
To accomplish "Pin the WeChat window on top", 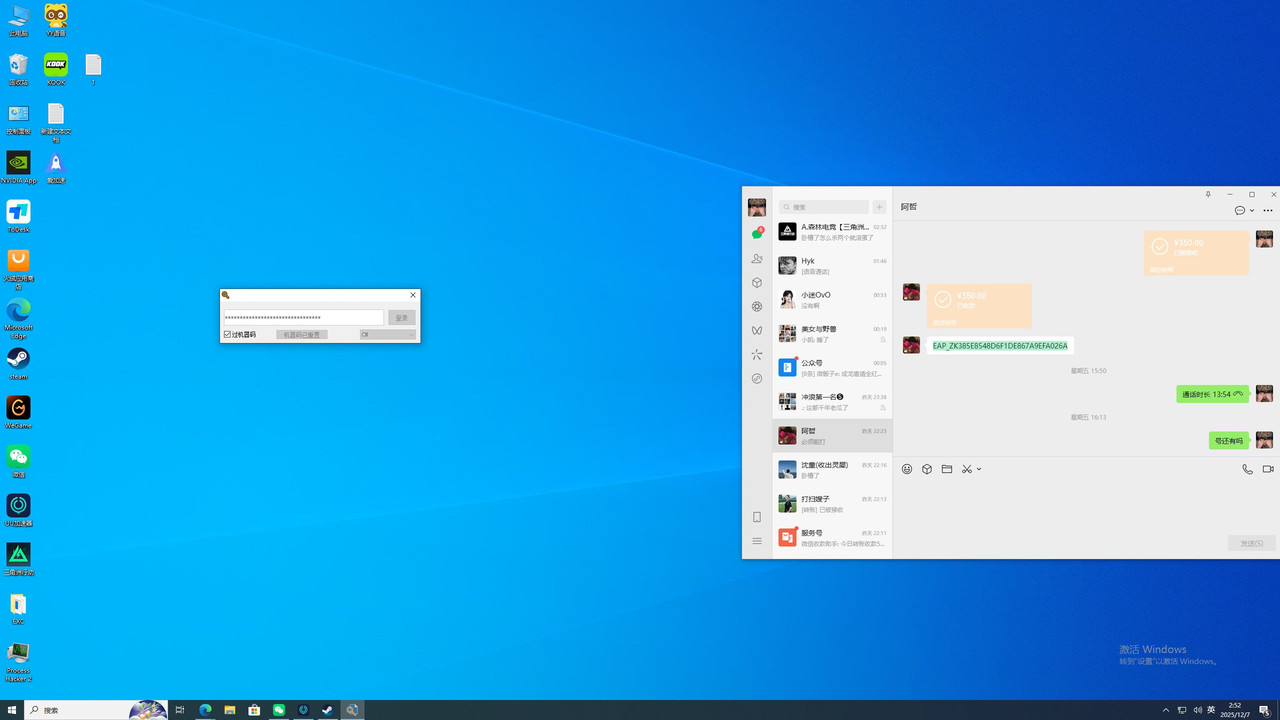I will pyautogui.click(x=1208, y=194).
